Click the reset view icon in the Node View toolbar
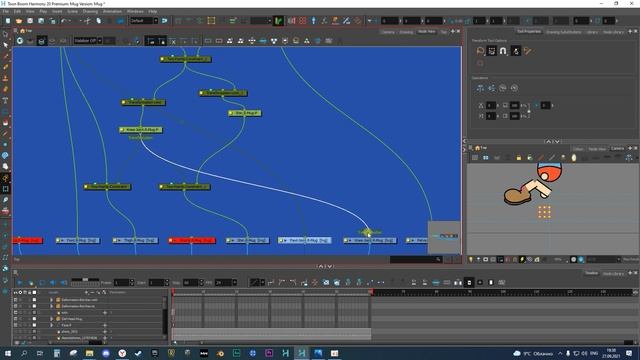The height and width of the screenshot is (360, 640). 20,41
